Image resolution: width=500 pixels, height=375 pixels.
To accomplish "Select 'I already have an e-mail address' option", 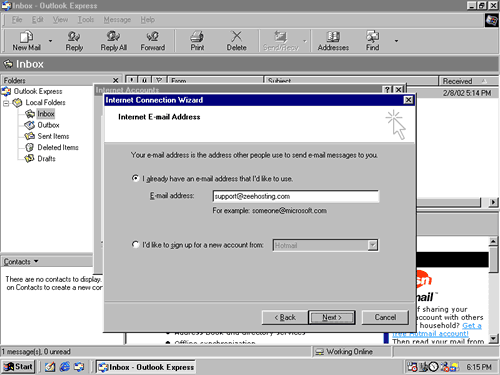I will click(135, 178).
